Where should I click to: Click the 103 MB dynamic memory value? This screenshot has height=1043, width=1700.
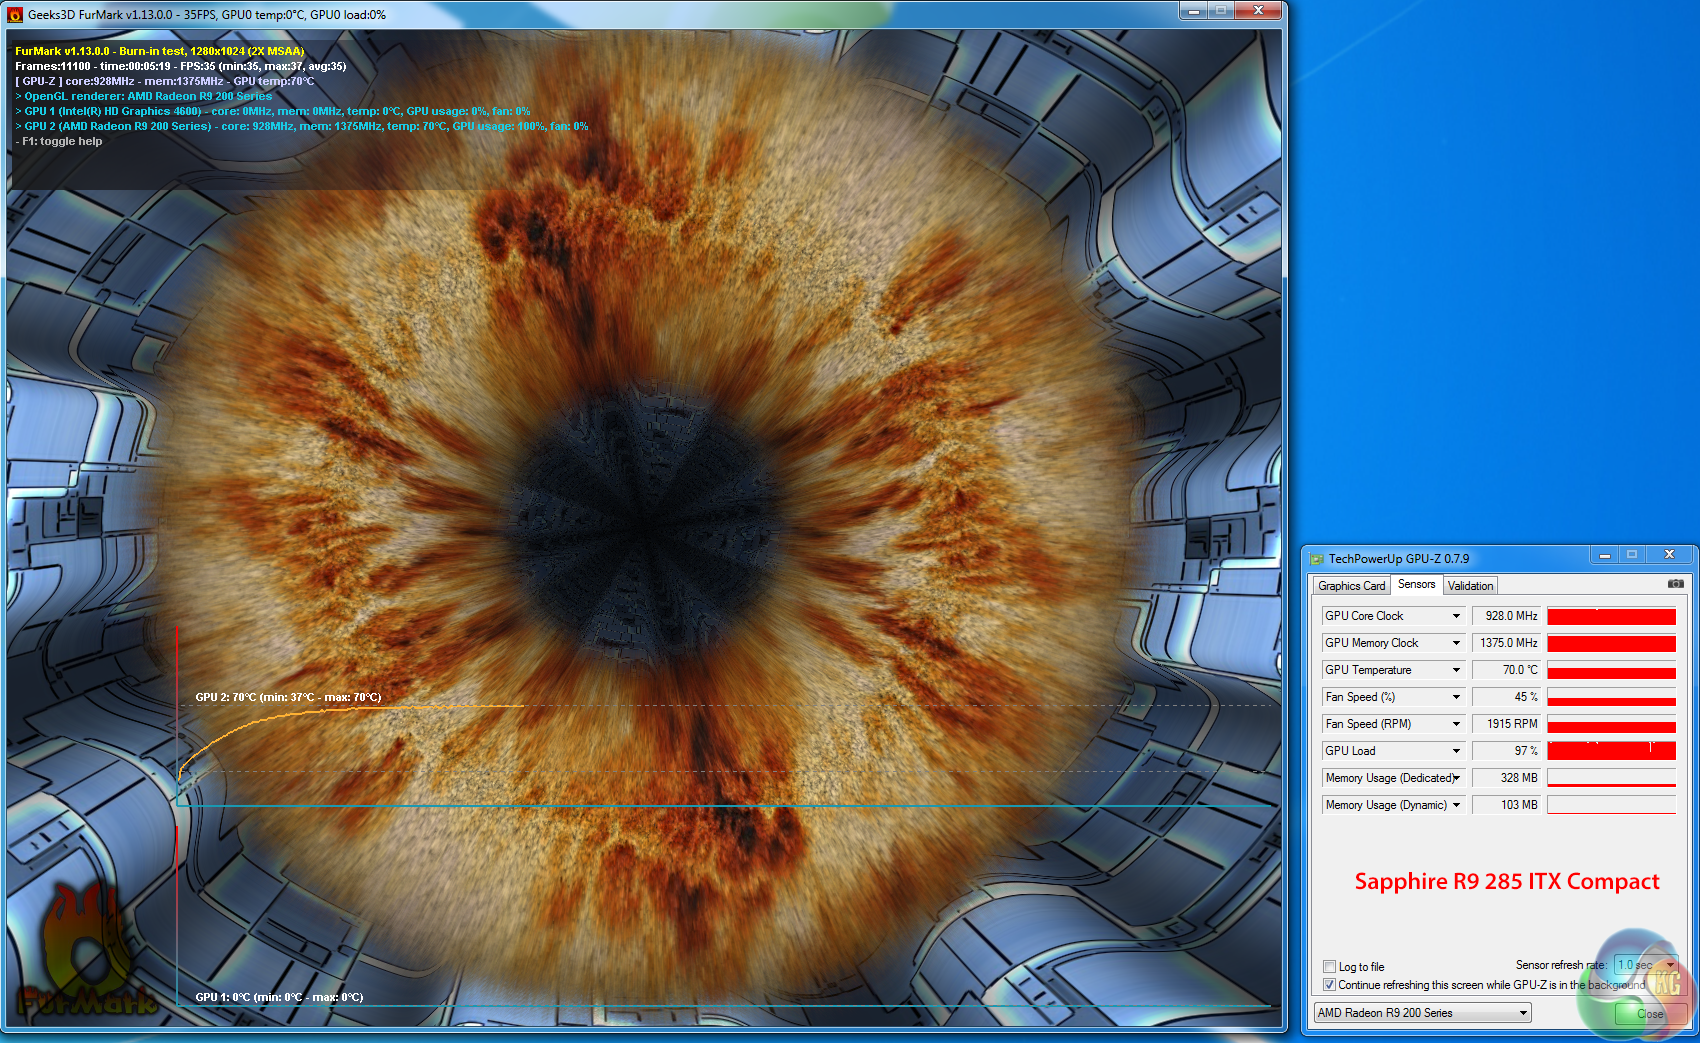1507,805
